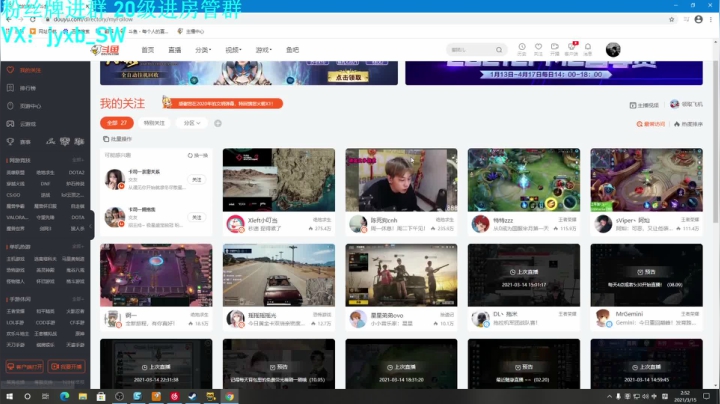Viewport: 720px width, 404px height.
Task: Open the 客户端 icon with red badge
Action: pos(571,50)
